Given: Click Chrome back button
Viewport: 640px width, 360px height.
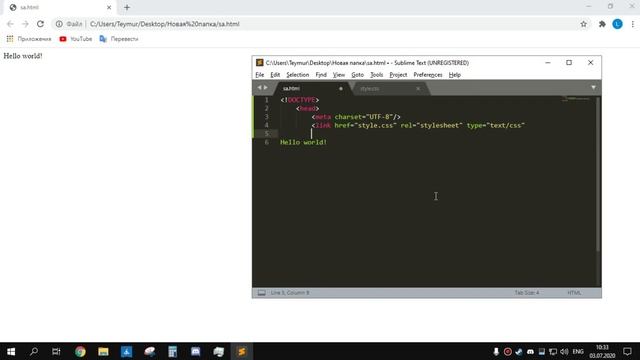Looking at the screenshot, I should pyautogui.click(x=10, y=24).
